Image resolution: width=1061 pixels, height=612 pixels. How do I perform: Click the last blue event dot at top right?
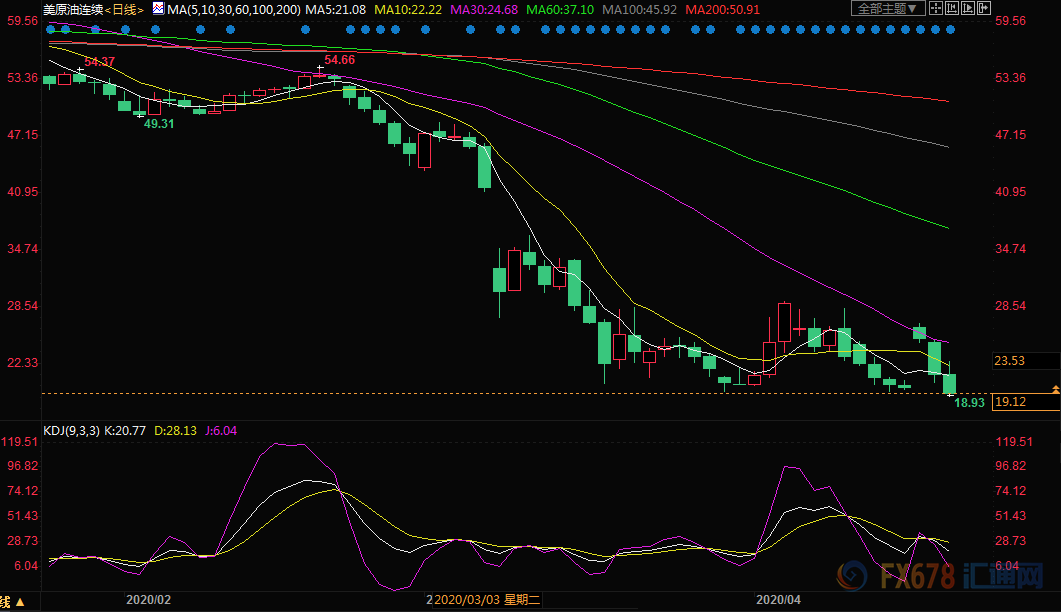point(951,29)
